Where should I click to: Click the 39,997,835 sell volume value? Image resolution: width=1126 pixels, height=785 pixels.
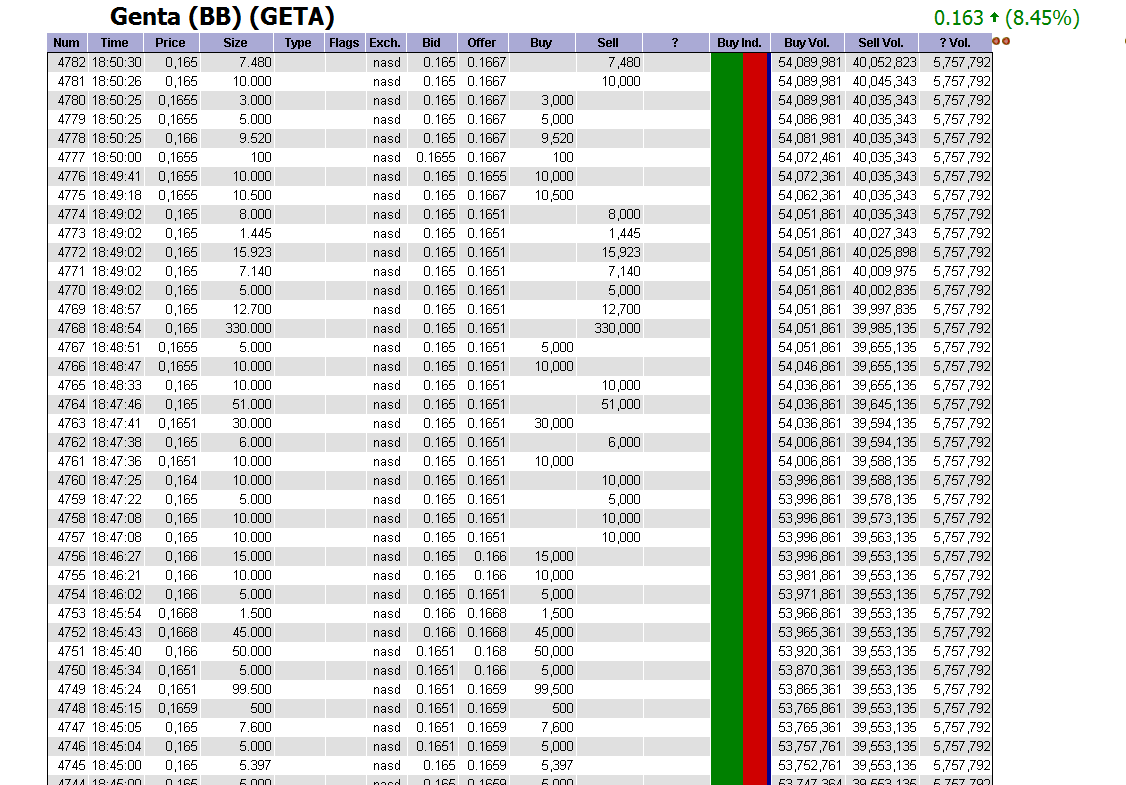(884, 310)
